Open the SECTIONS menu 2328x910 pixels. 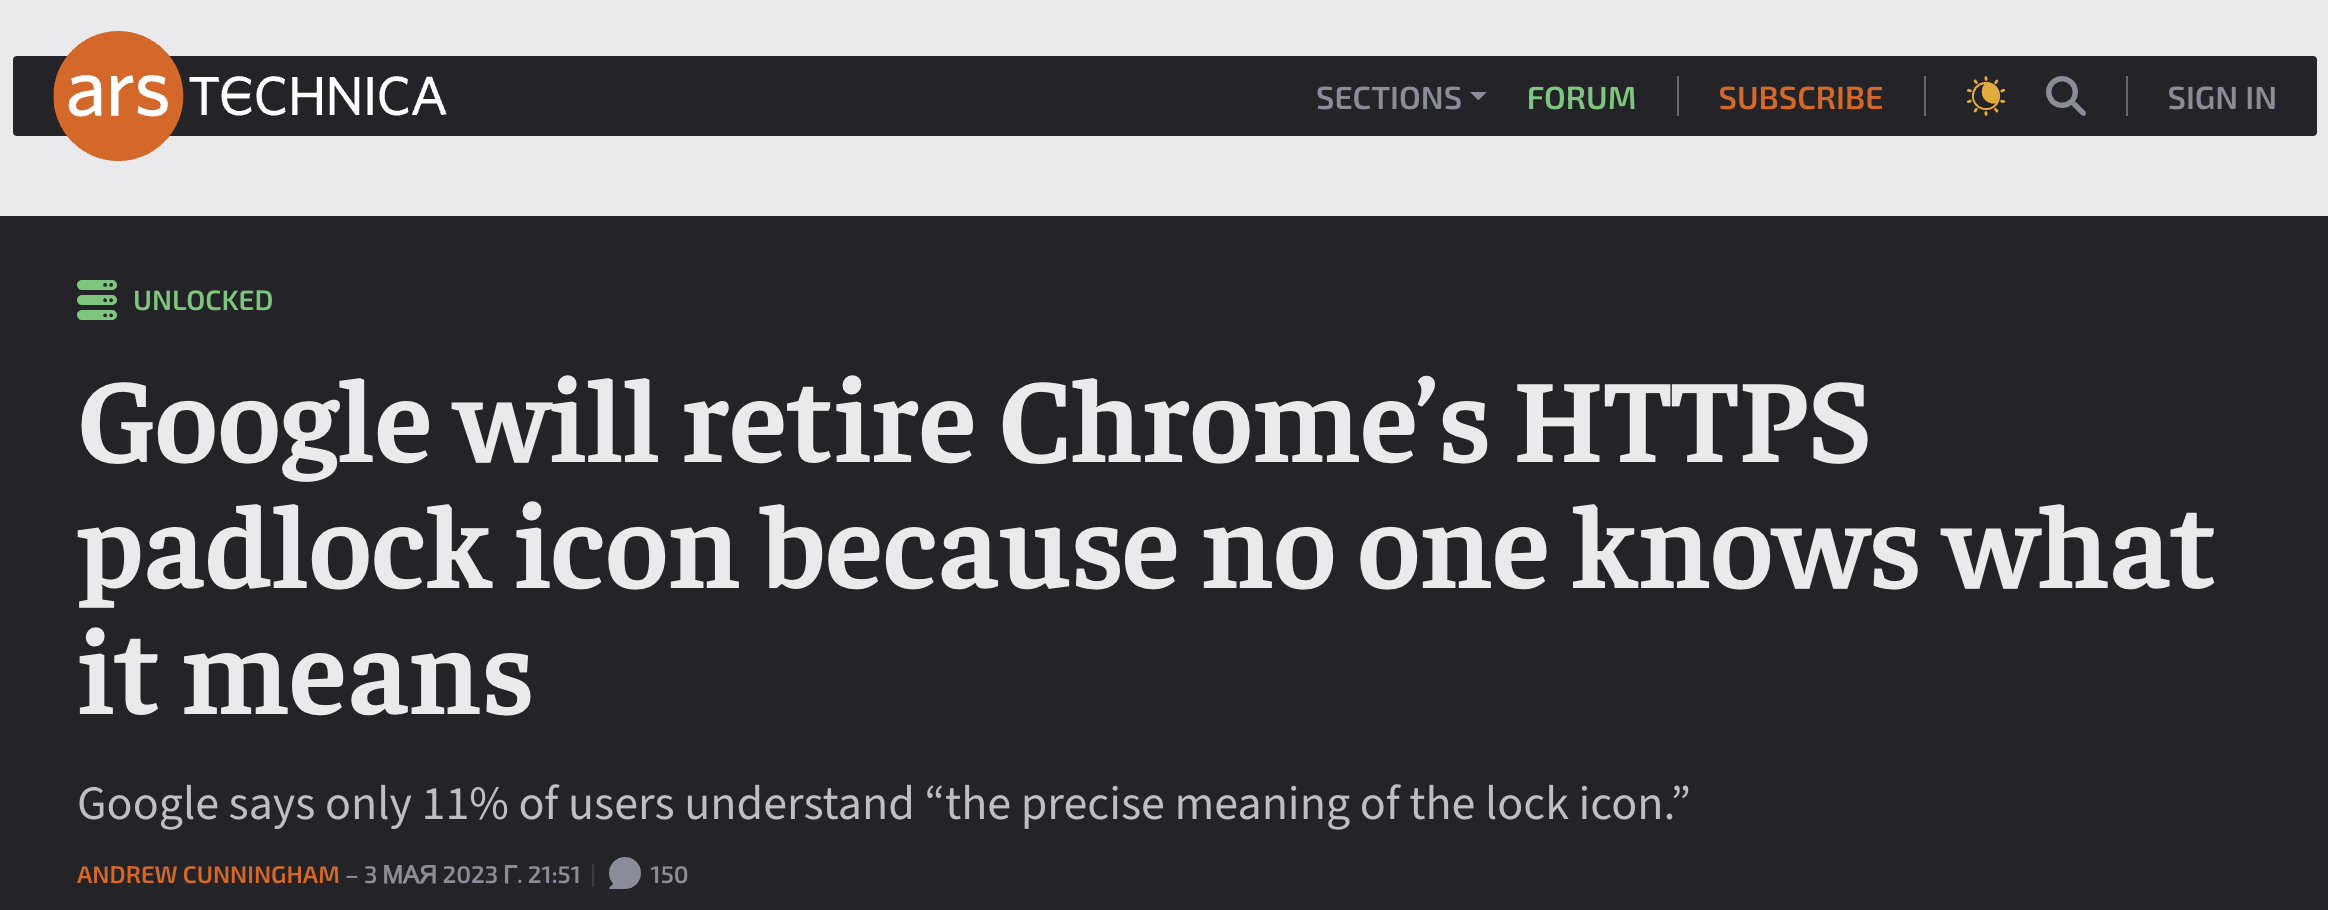(x=1388, y=98)
